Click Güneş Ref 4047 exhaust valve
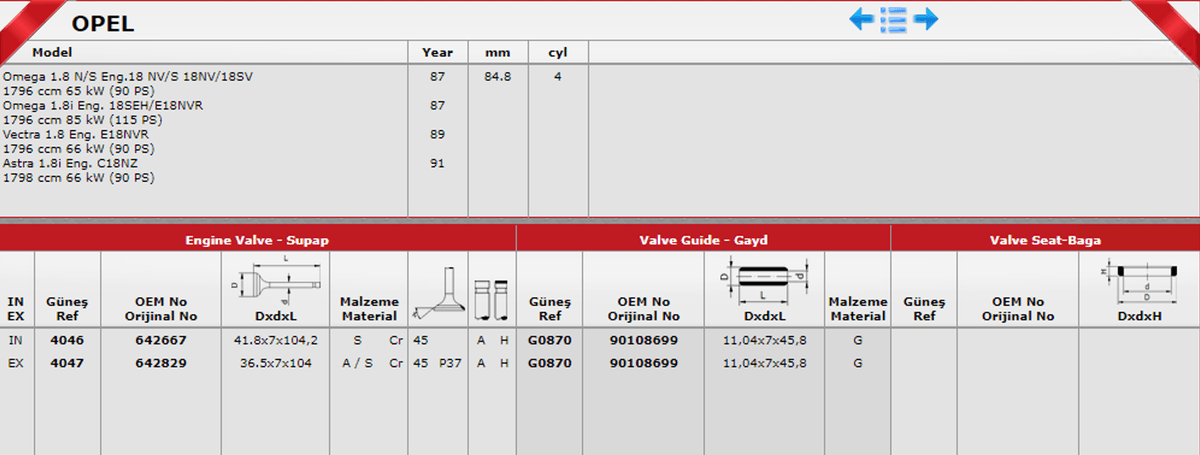The height and width of the screenshot is (455, 1200). tap(67, 363)
